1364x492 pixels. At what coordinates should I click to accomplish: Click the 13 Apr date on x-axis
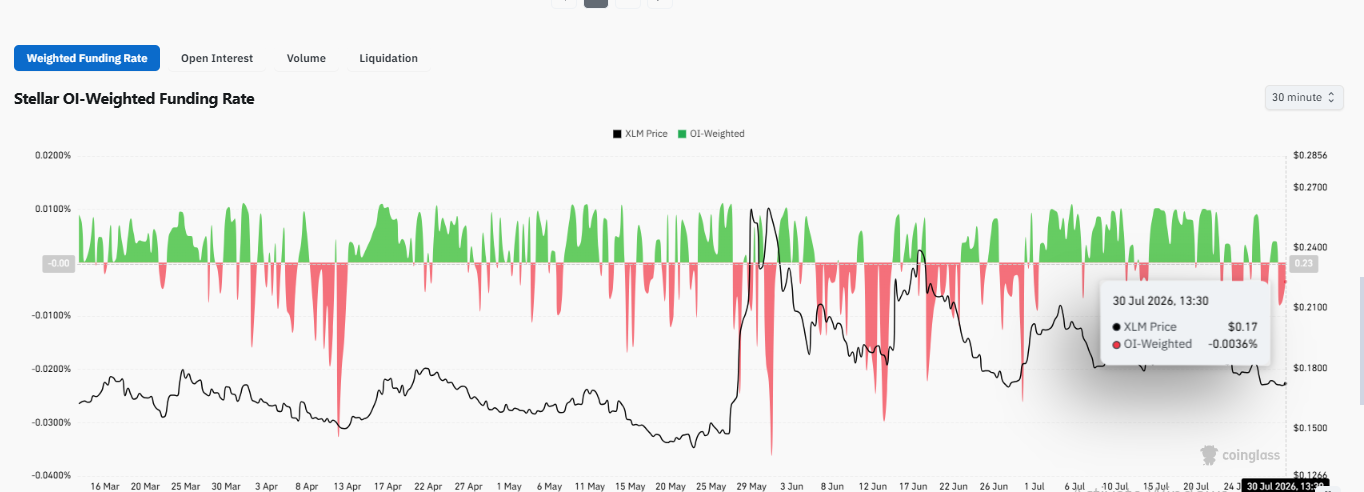click(x=347, y=486)
